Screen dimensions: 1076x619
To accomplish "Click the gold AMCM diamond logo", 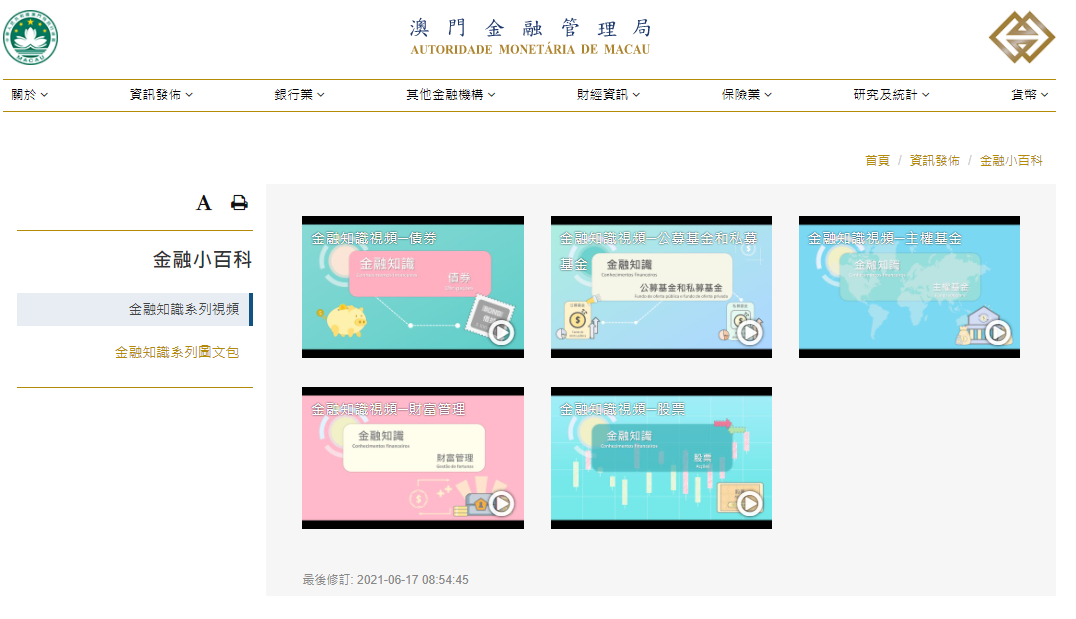I will 1022,38.
